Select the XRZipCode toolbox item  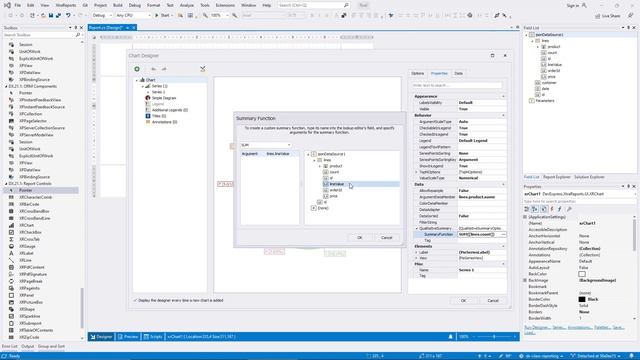(x=29, y=337)
